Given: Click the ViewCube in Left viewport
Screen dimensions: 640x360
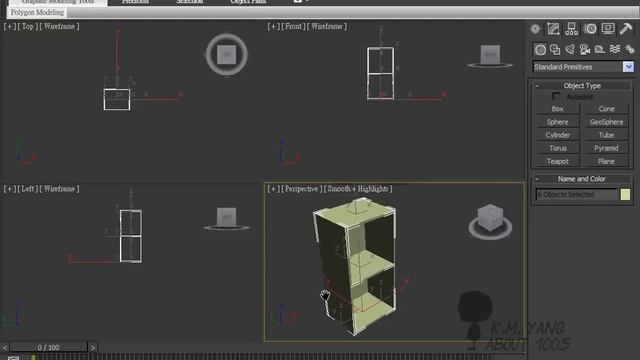Looking at the screenshot, I should (227, 218).
